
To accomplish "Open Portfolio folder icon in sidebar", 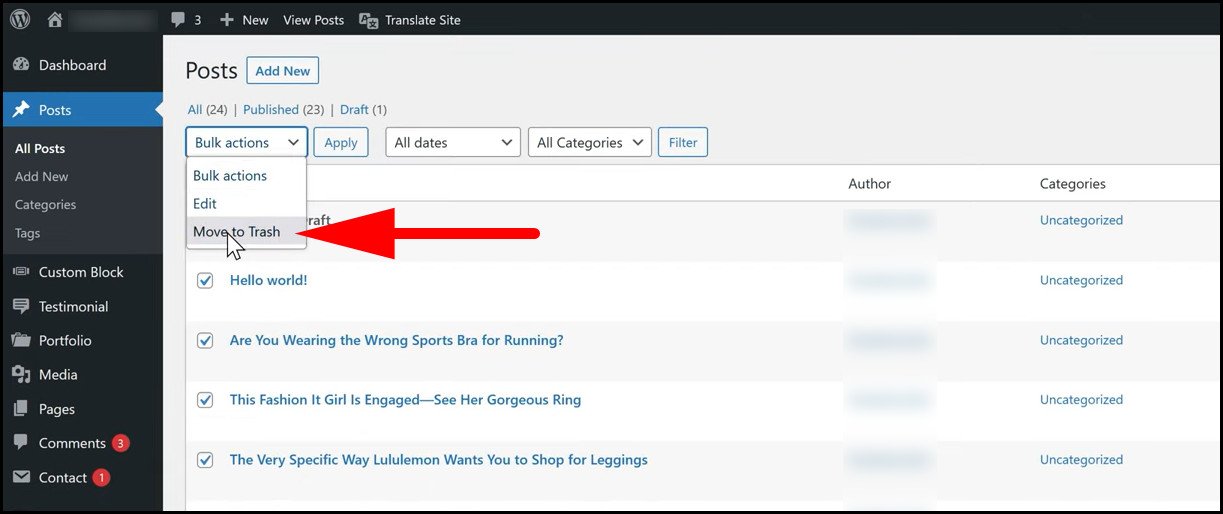I will (x=21, y=341).
